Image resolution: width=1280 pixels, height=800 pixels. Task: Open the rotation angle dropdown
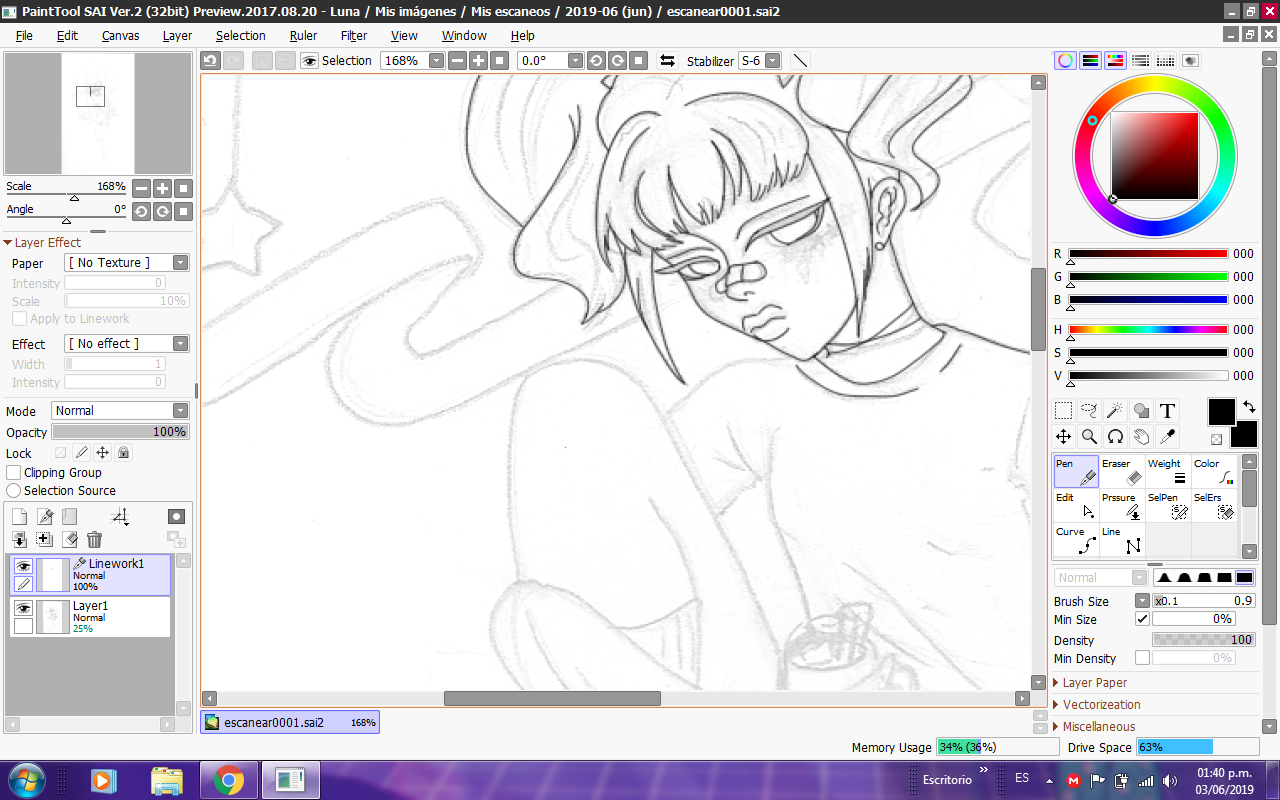[575, 61]
